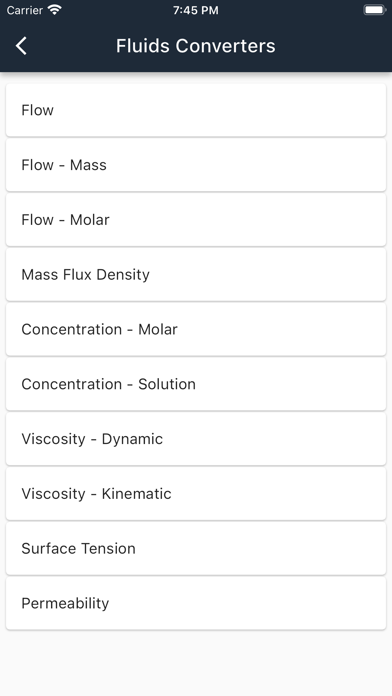This screenshot has height=696, width=392.
Task: Select Flow - Molar from the list
Action: pyautogui.click(x=196, y=220)
